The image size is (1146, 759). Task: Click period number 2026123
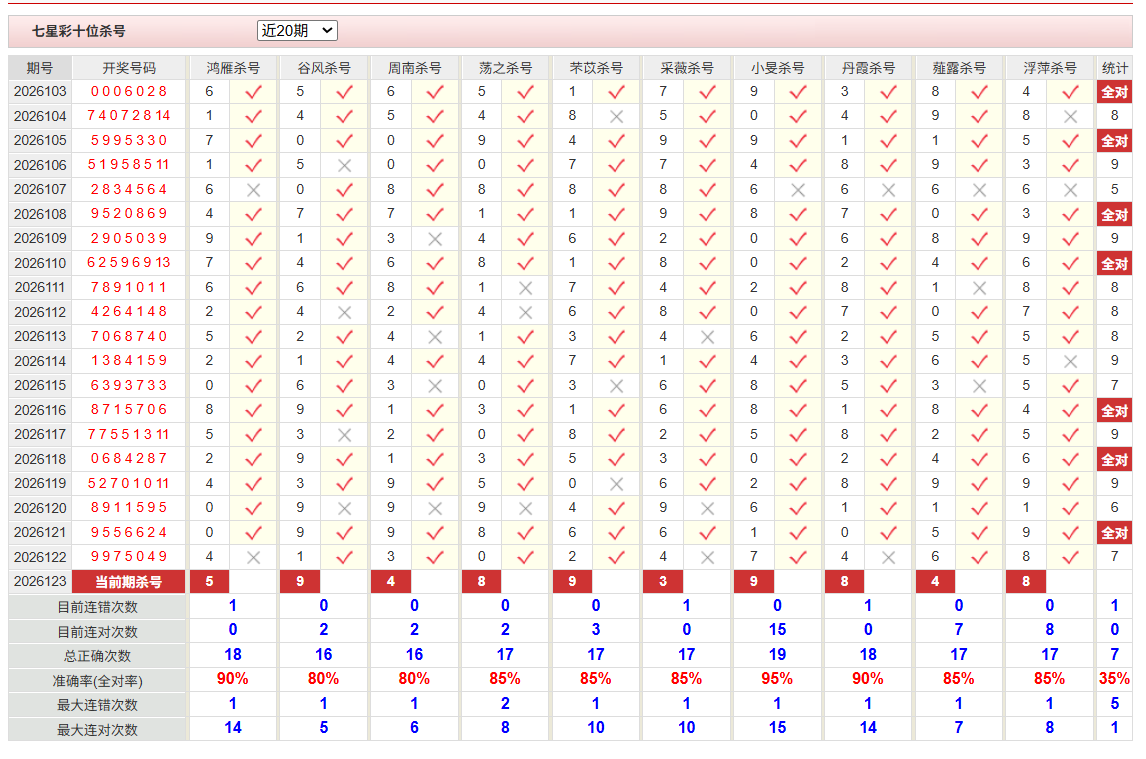[40, 581]
